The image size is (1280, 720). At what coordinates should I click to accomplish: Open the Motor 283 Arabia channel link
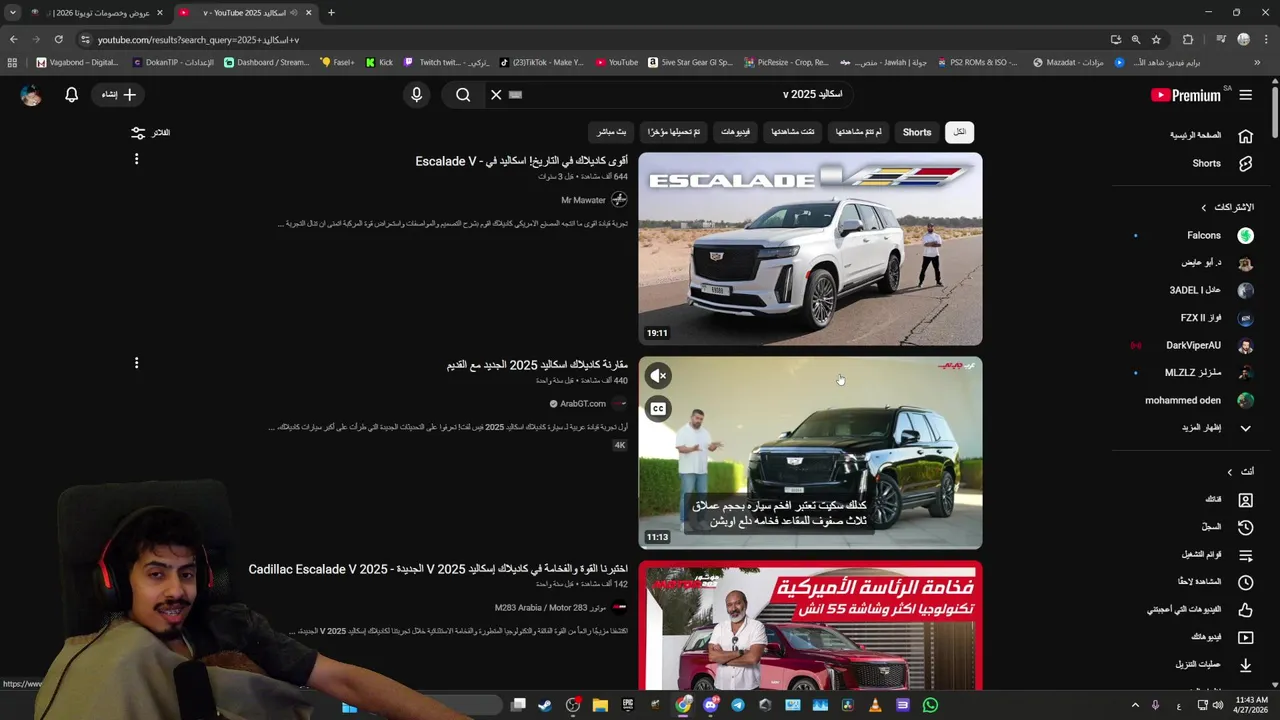coord(550,608)
